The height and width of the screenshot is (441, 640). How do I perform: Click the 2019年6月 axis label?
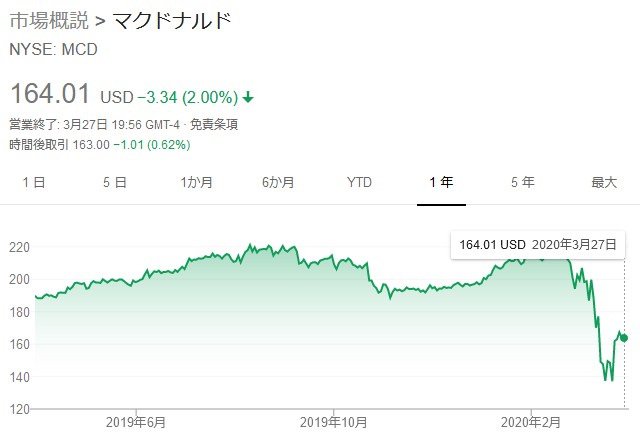pos(135,423)
